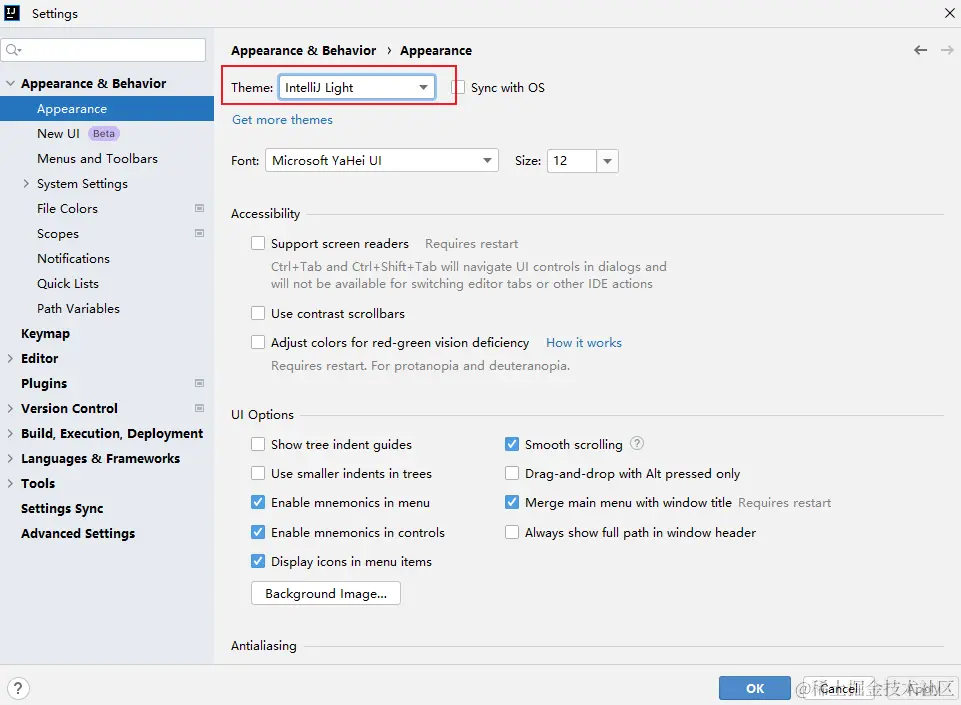The height and width of the screenshot is (705, 961).
Task: Expand Languages & Frameworks section
Action: click(x=10, y=459)
